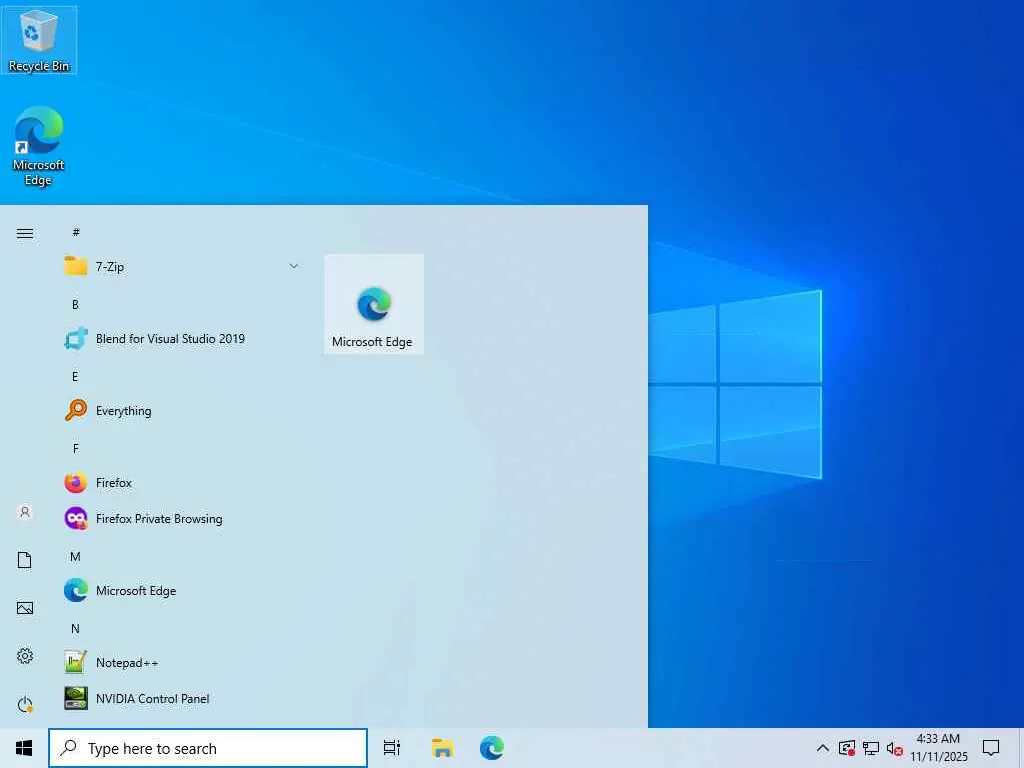Open Task View on the taskbar
Screen dimensions: 1024x768
click(x=392, y=748)
